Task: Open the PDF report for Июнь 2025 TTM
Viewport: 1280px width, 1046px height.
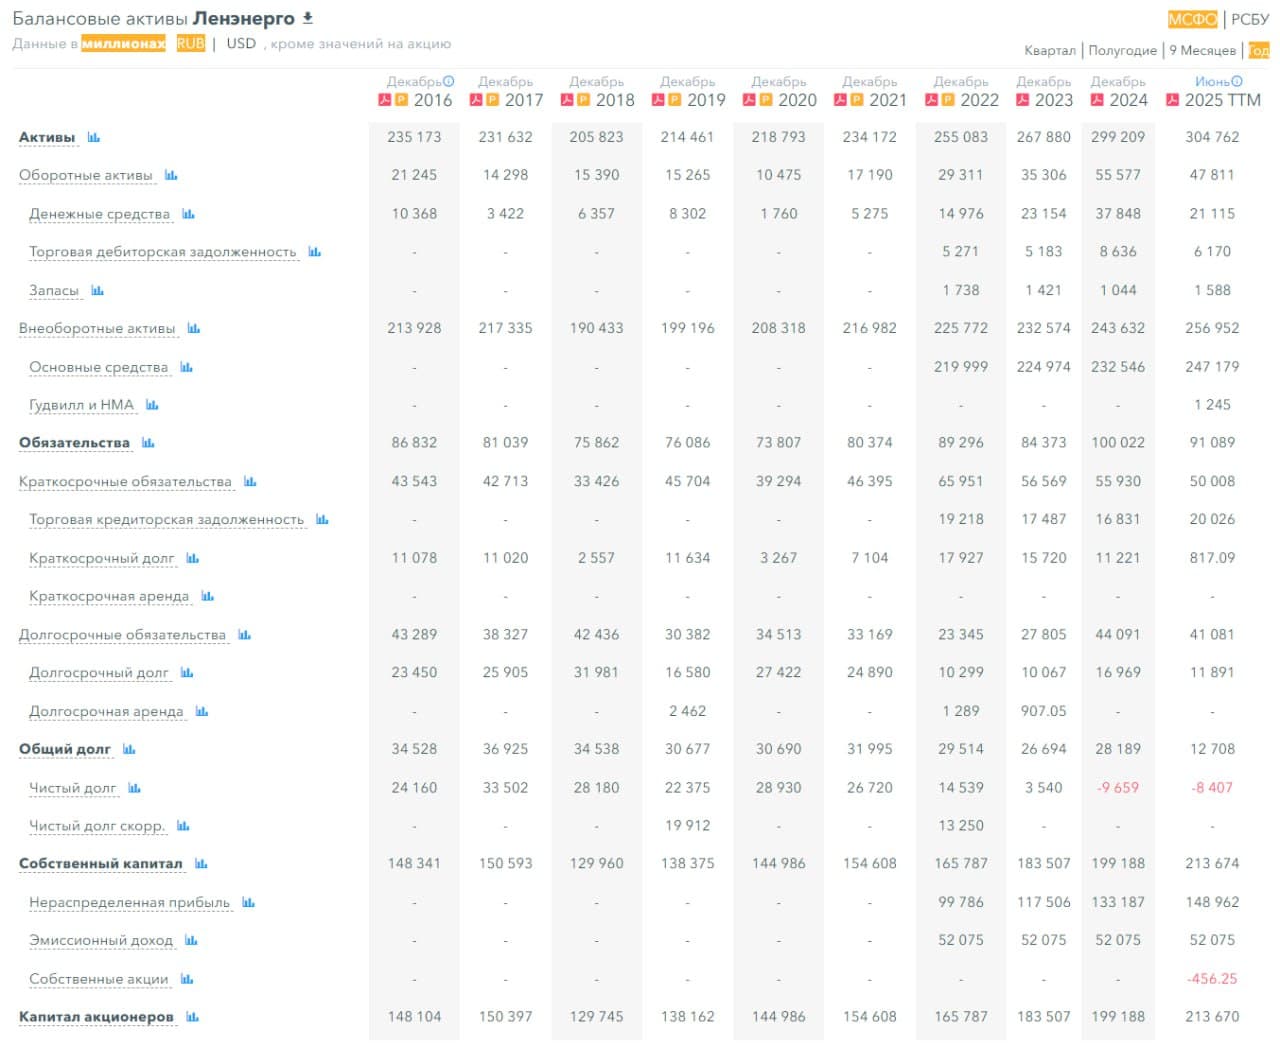Action: tap(1172, 100)
